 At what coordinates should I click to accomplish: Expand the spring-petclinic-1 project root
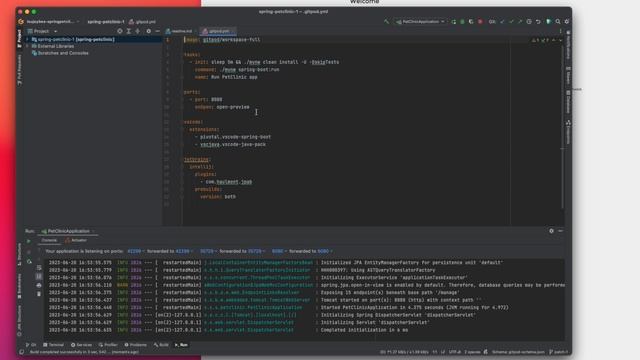coord(28,40)
